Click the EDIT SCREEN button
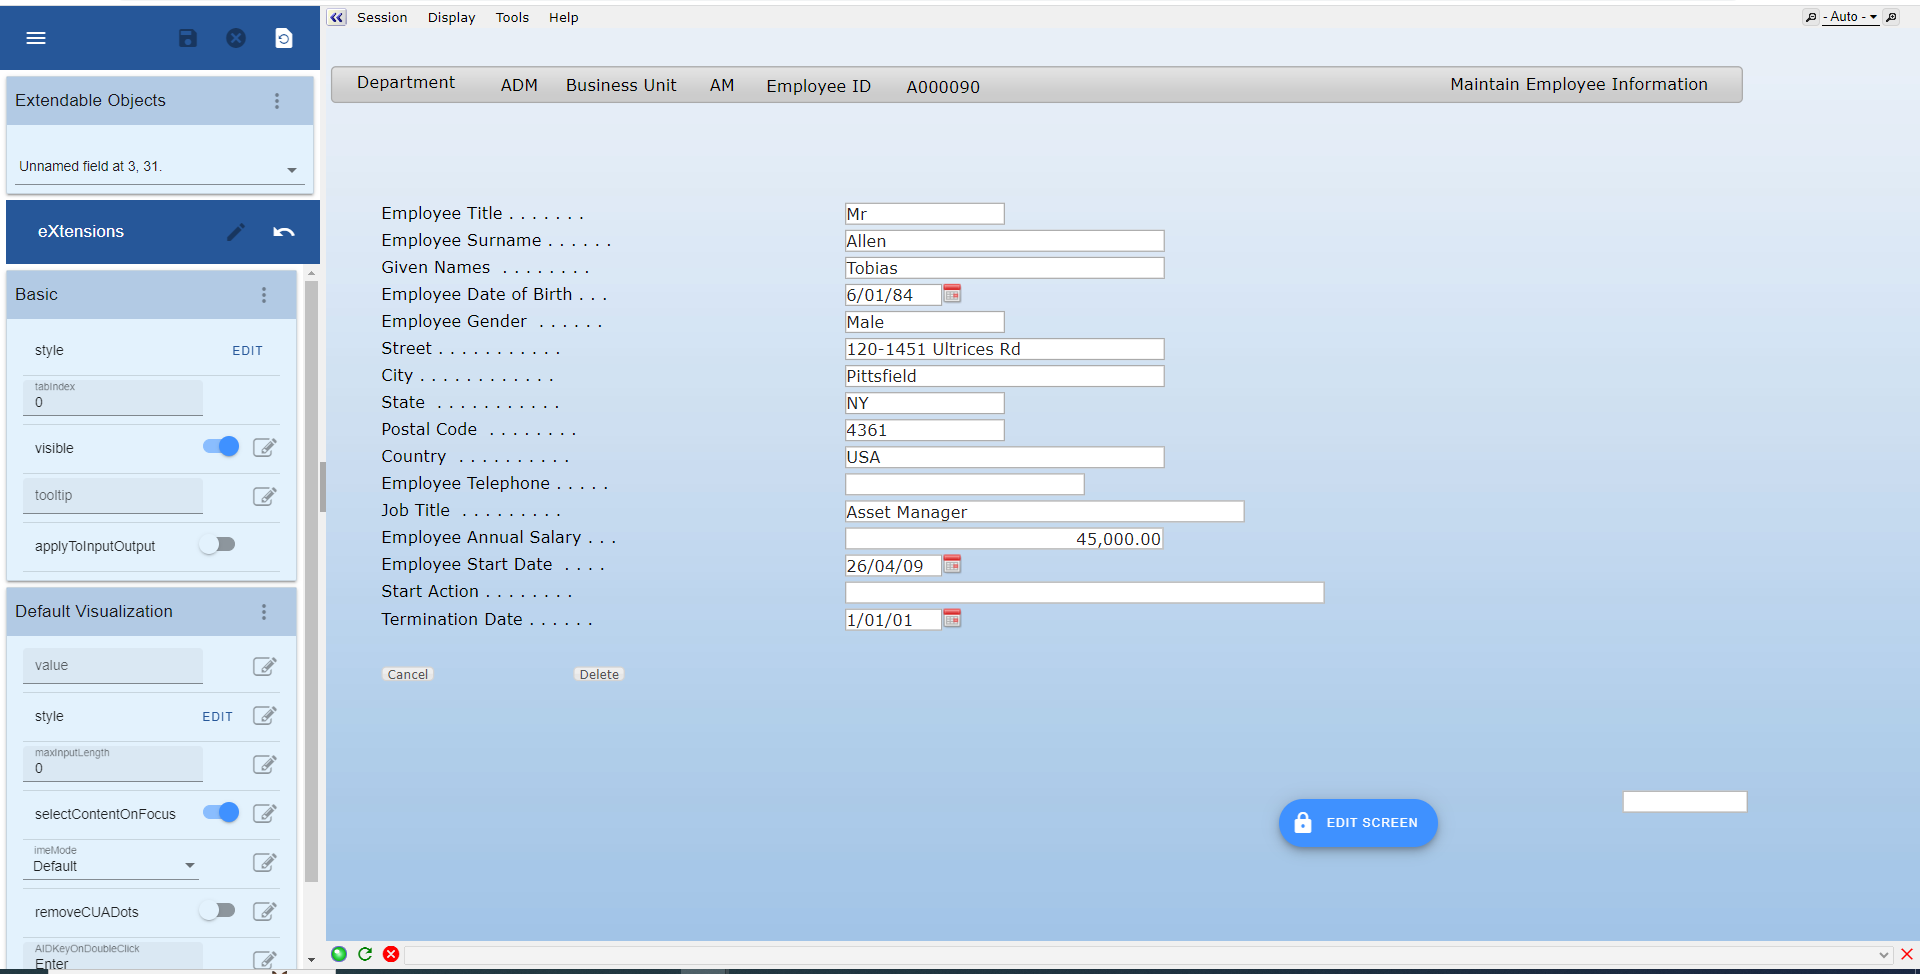This screenshot has width=1920, height=974. click(1358, 823)
